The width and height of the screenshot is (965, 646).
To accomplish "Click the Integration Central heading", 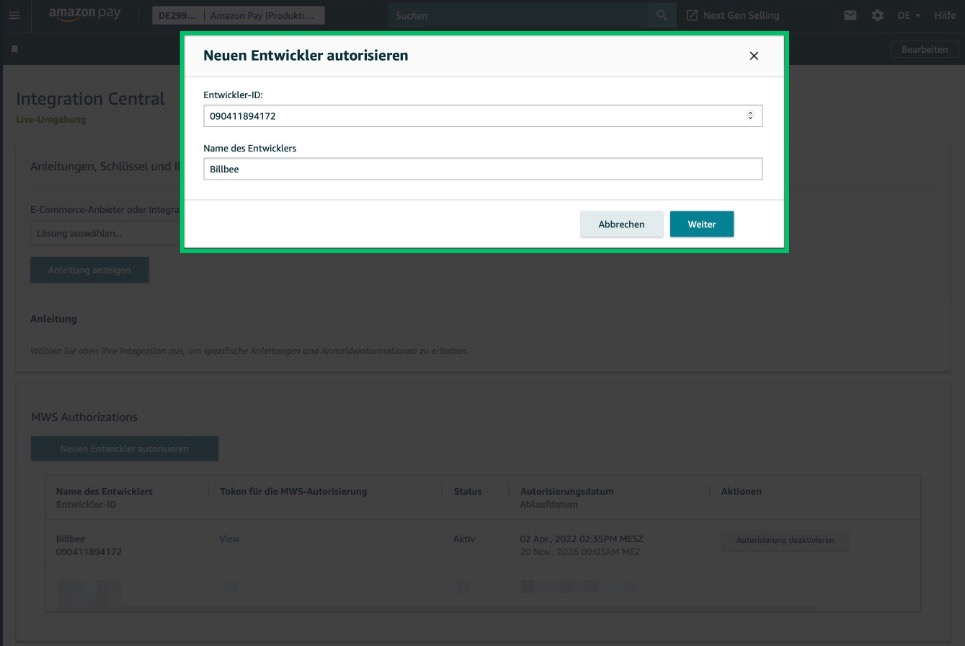I will click(x=90, y=98).
